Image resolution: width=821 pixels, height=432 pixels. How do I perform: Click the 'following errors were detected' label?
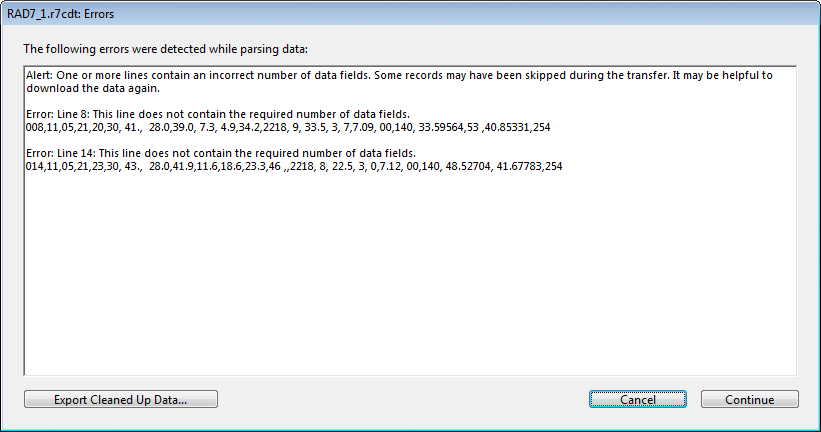point(165,49)
